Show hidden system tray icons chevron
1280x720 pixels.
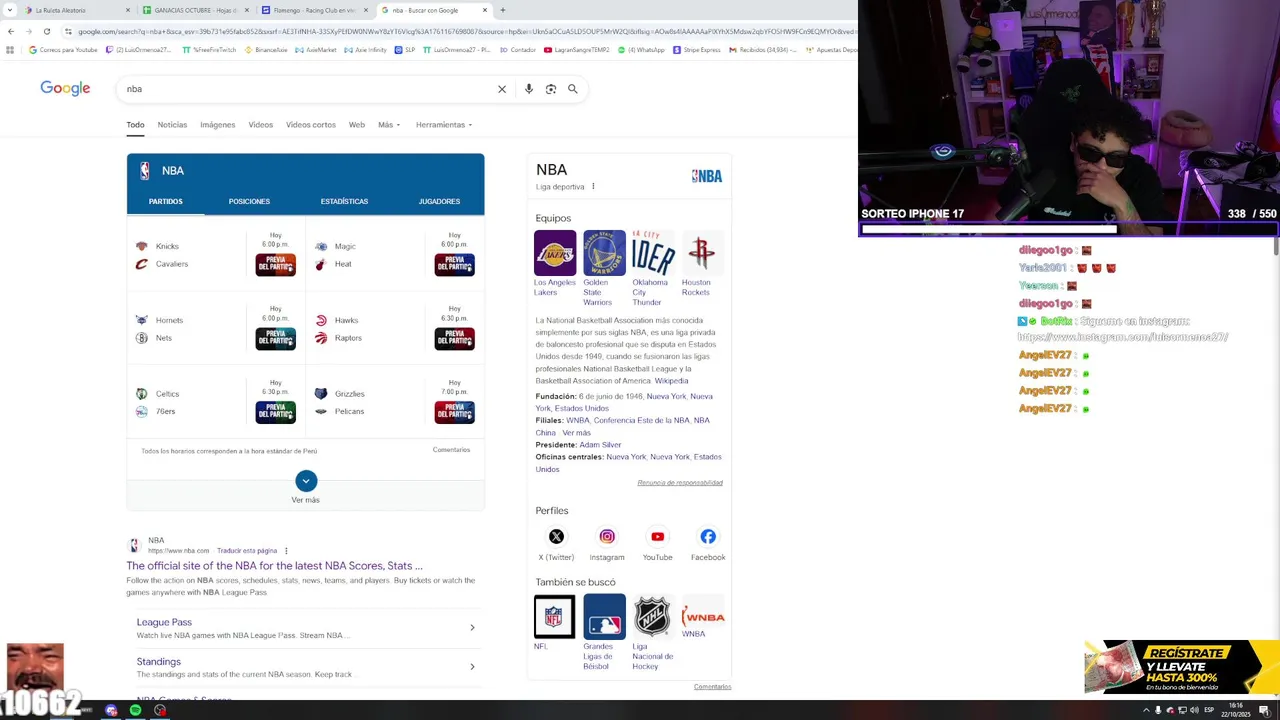[x=1146, y=710]
